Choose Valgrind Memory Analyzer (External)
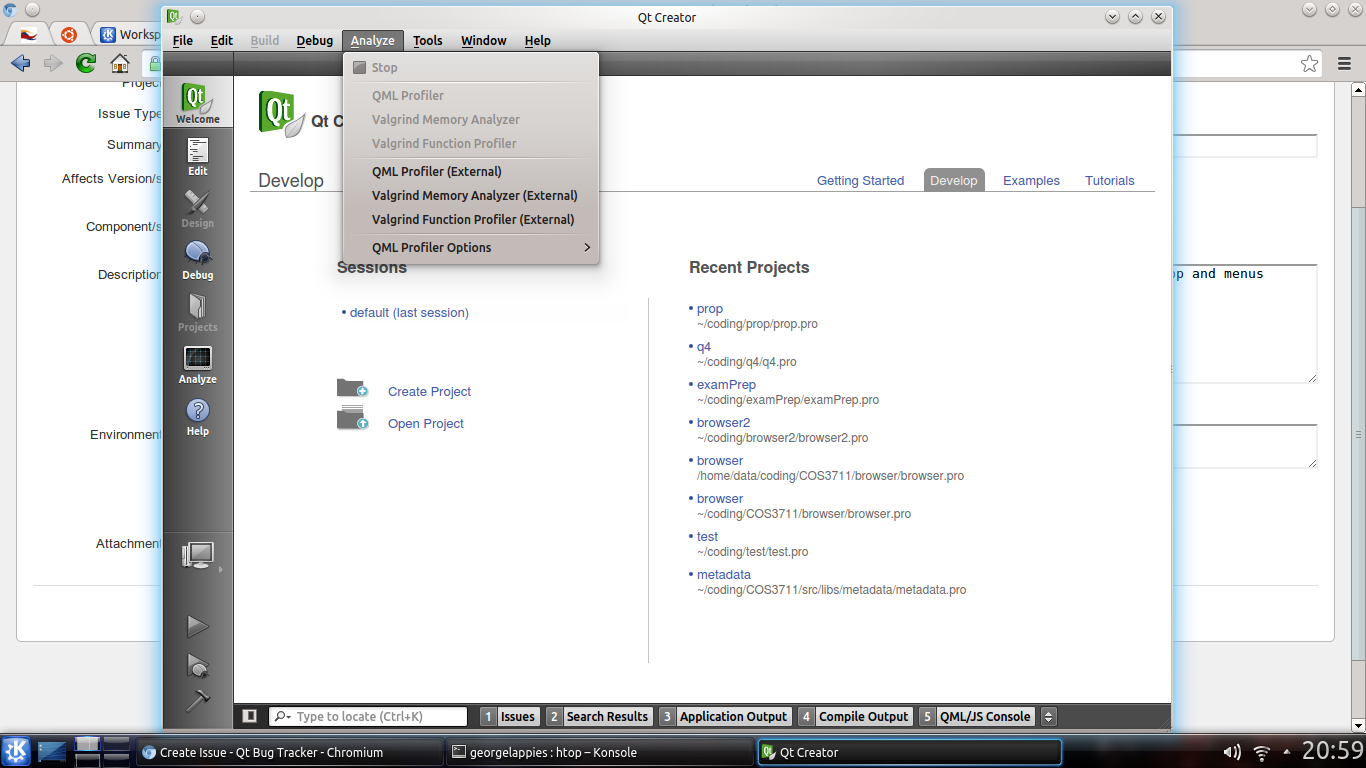1366x768 pixels. tap(471, 195)
